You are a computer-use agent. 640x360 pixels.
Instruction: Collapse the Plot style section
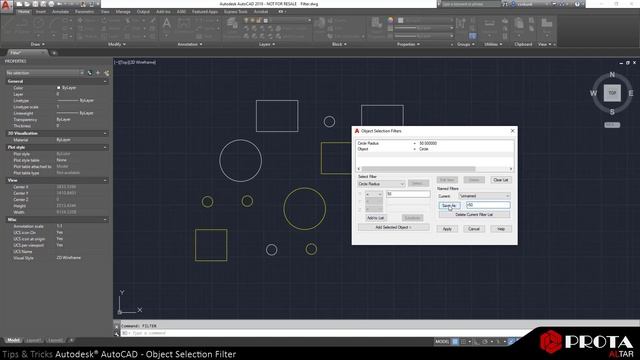pyautogui.click(x=105, y=147)
